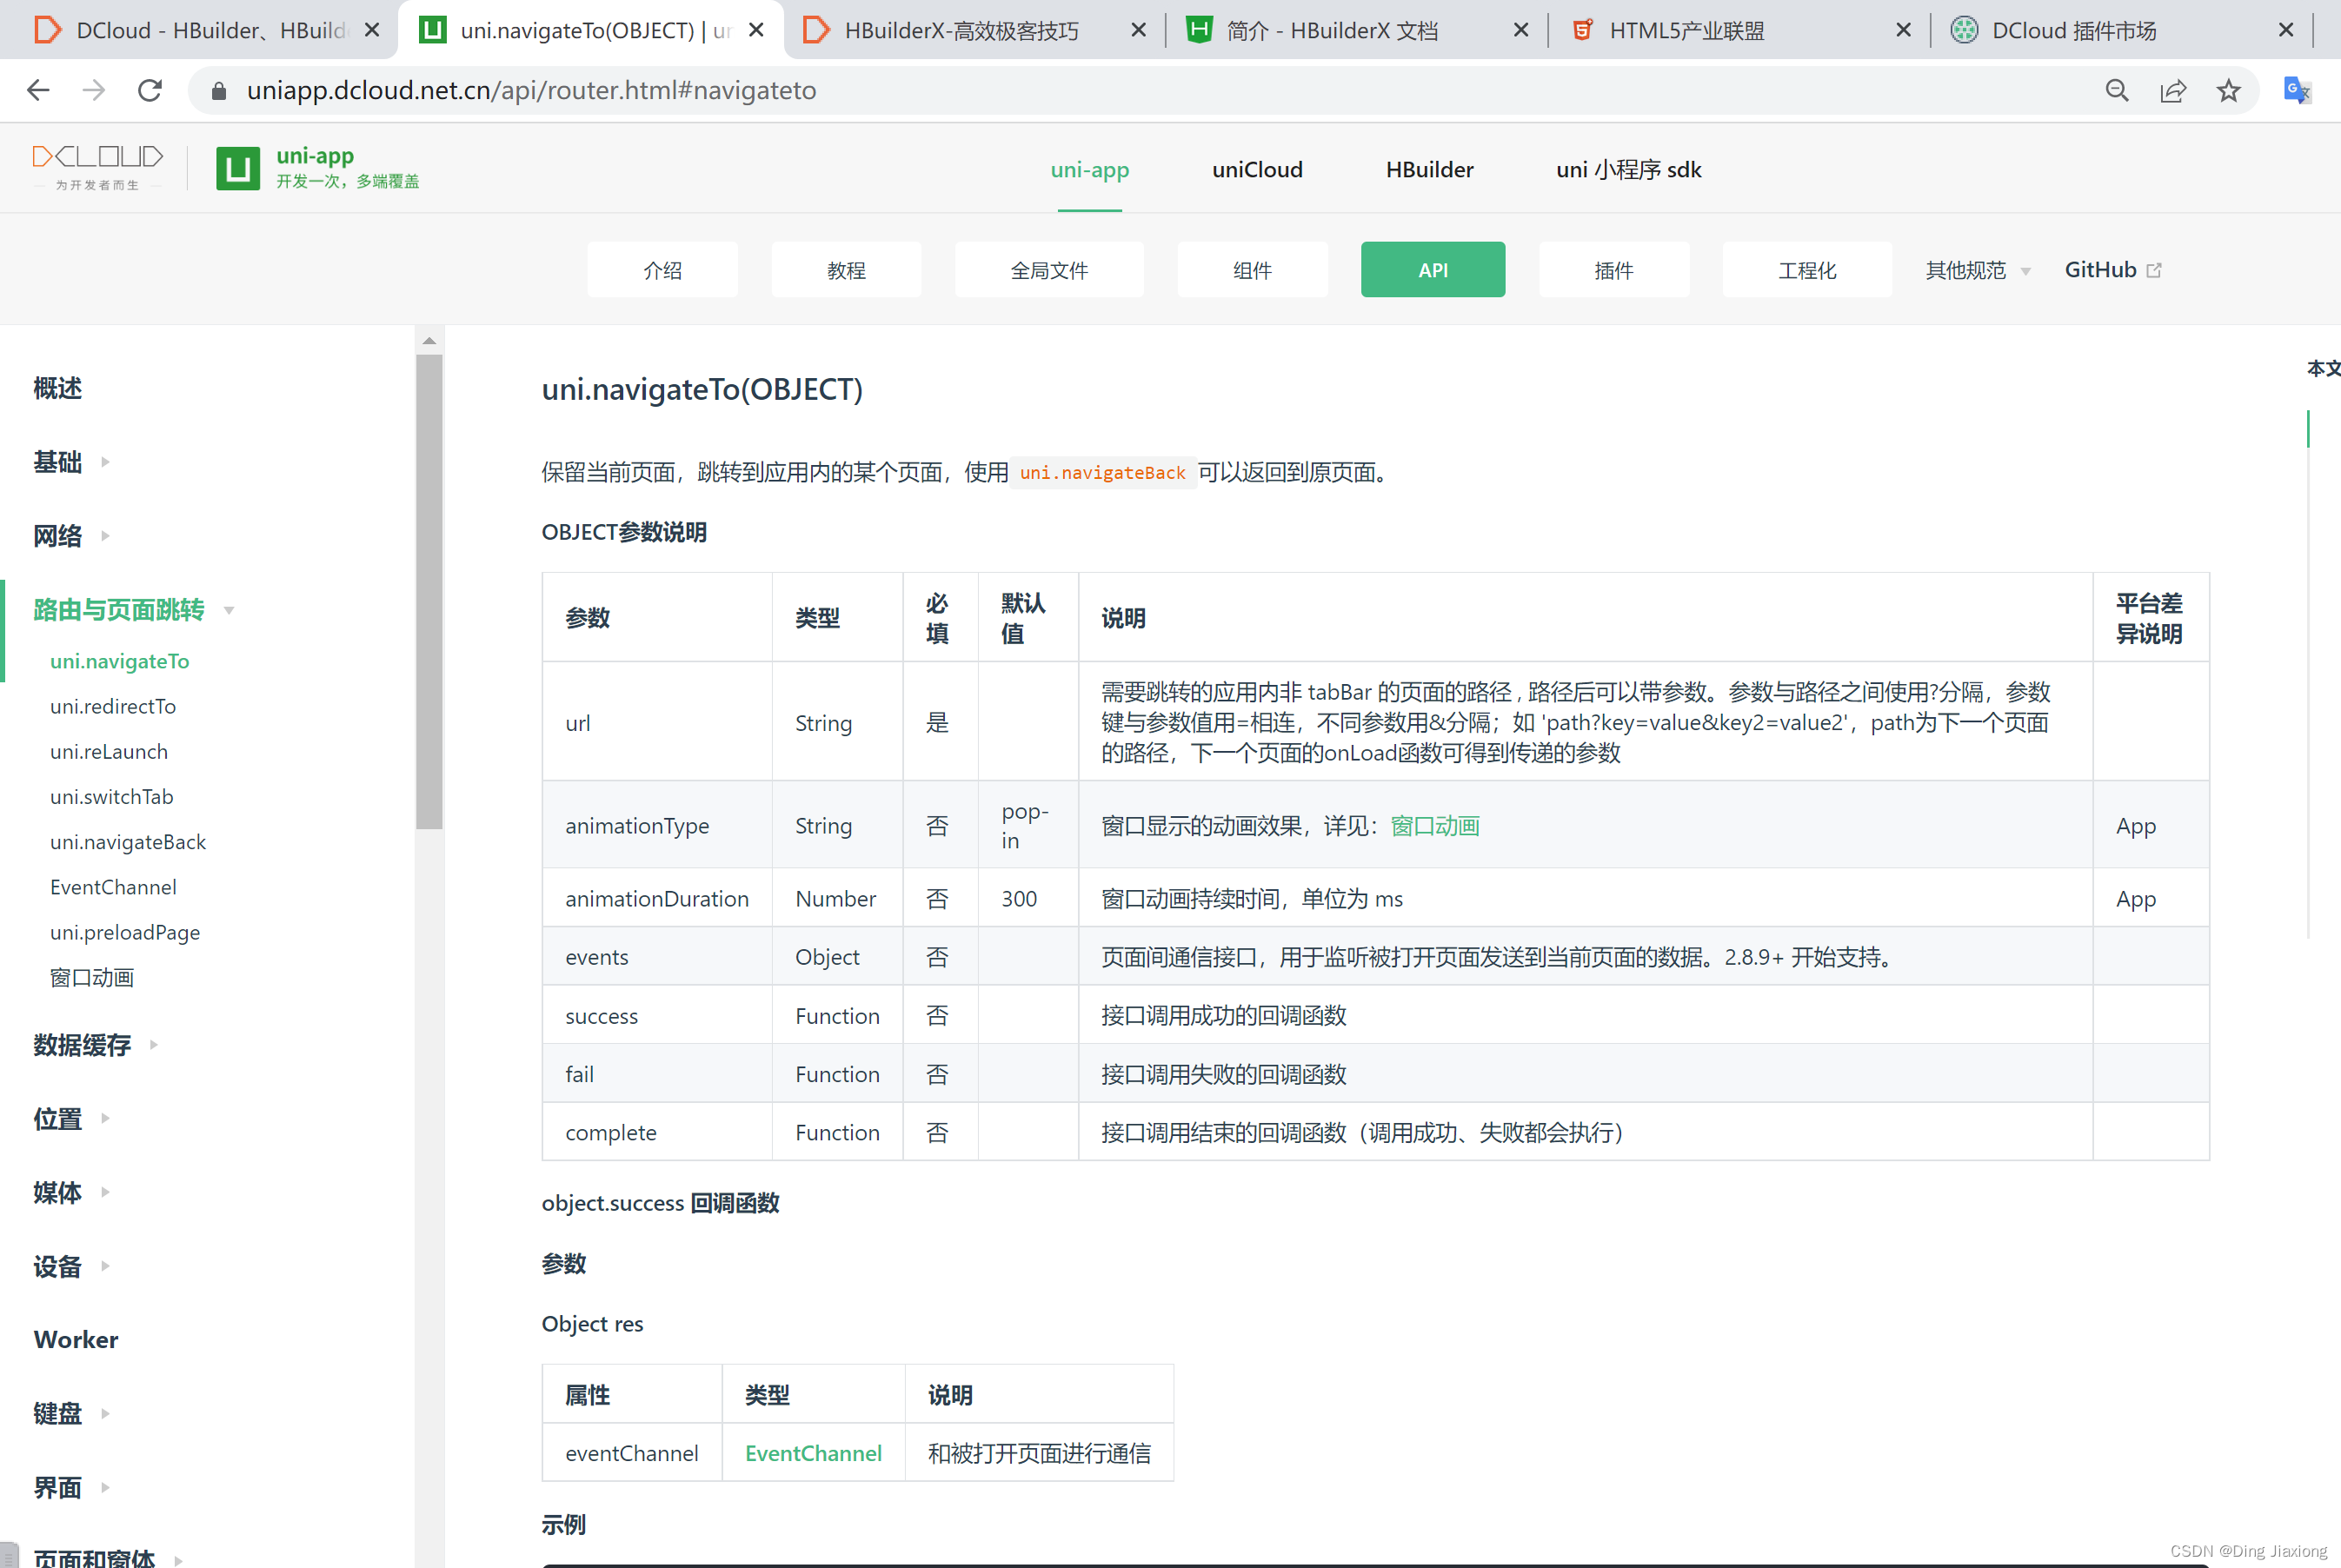Open the 插件 section button
Viewport: 2341px width, 1568px height.
[1614, 270]
